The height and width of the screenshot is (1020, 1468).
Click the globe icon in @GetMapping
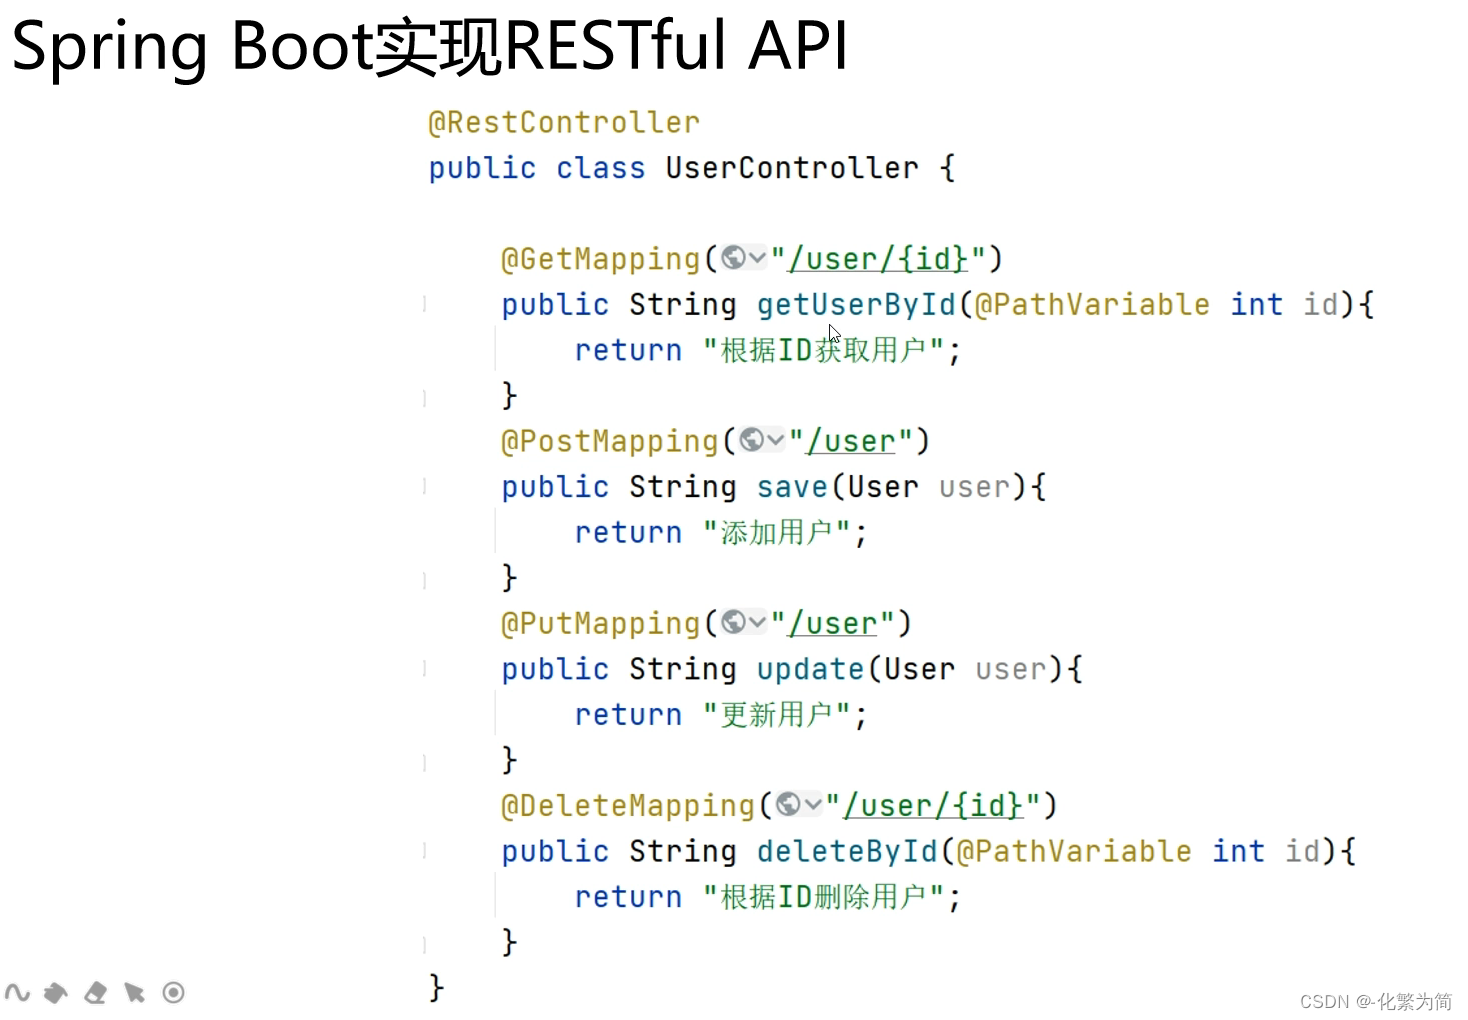734,258
